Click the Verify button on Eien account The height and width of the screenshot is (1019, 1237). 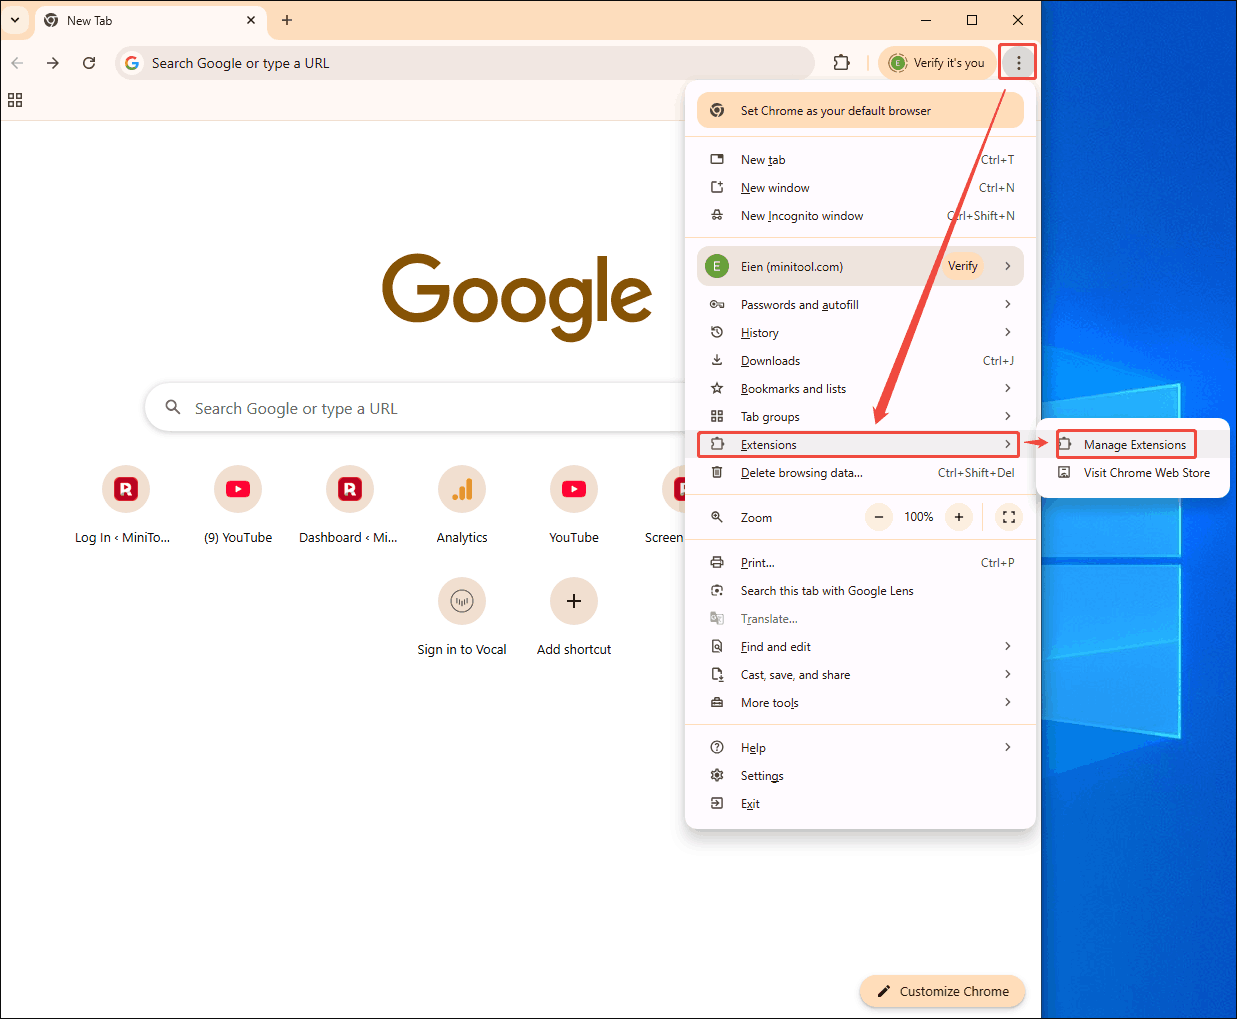(961, 266)
